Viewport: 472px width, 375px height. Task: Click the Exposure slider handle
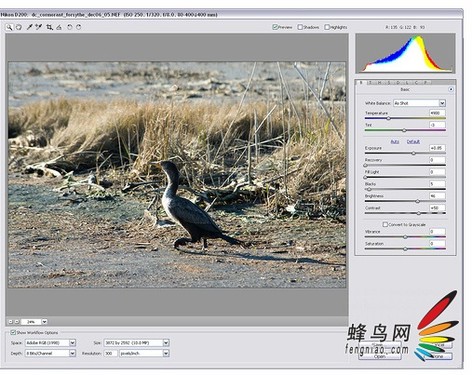pos(414,153)
